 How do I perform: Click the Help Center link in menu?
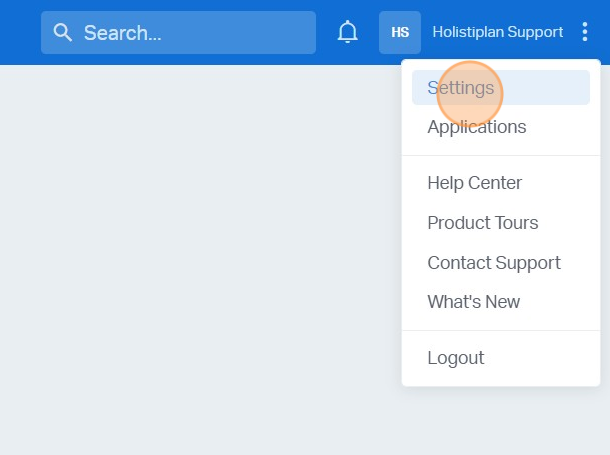coord(474,183)
